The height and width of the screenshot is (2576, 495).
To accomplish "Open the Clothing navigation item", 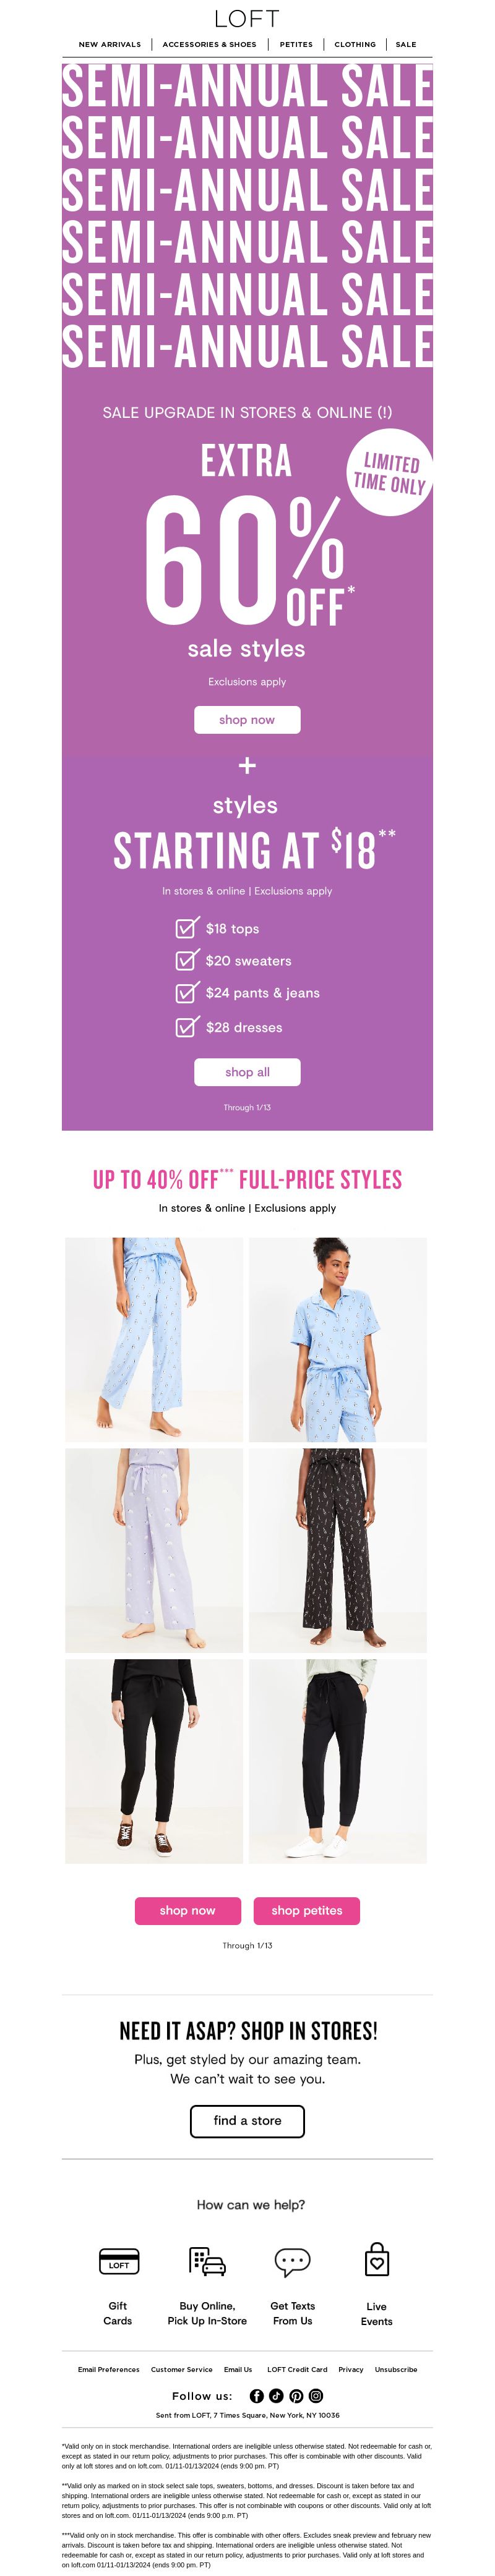I will coord(355,44).
